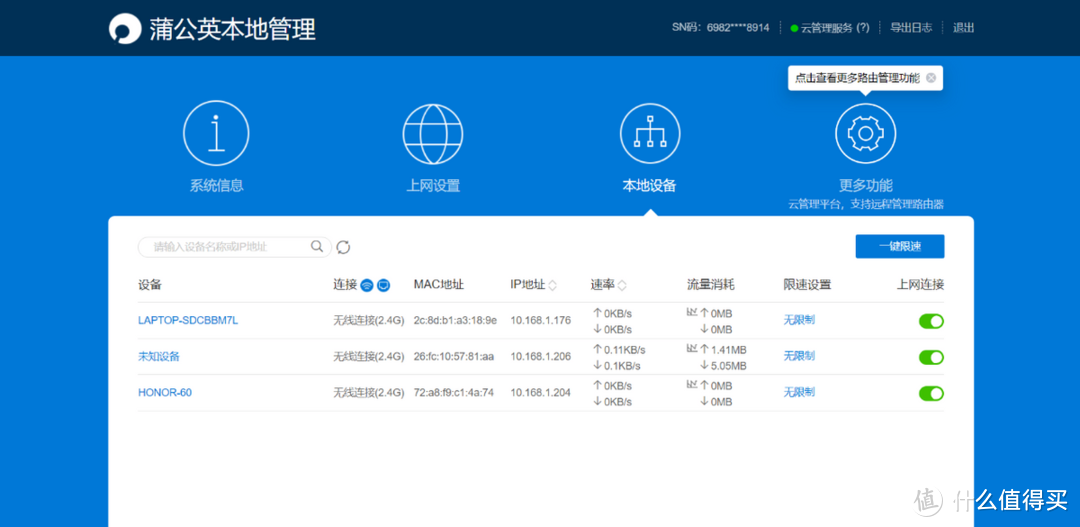The width and height of the screenshot is (1080, 527).
Task: Click 退出 to log out
Action: [x=964, y=28]
